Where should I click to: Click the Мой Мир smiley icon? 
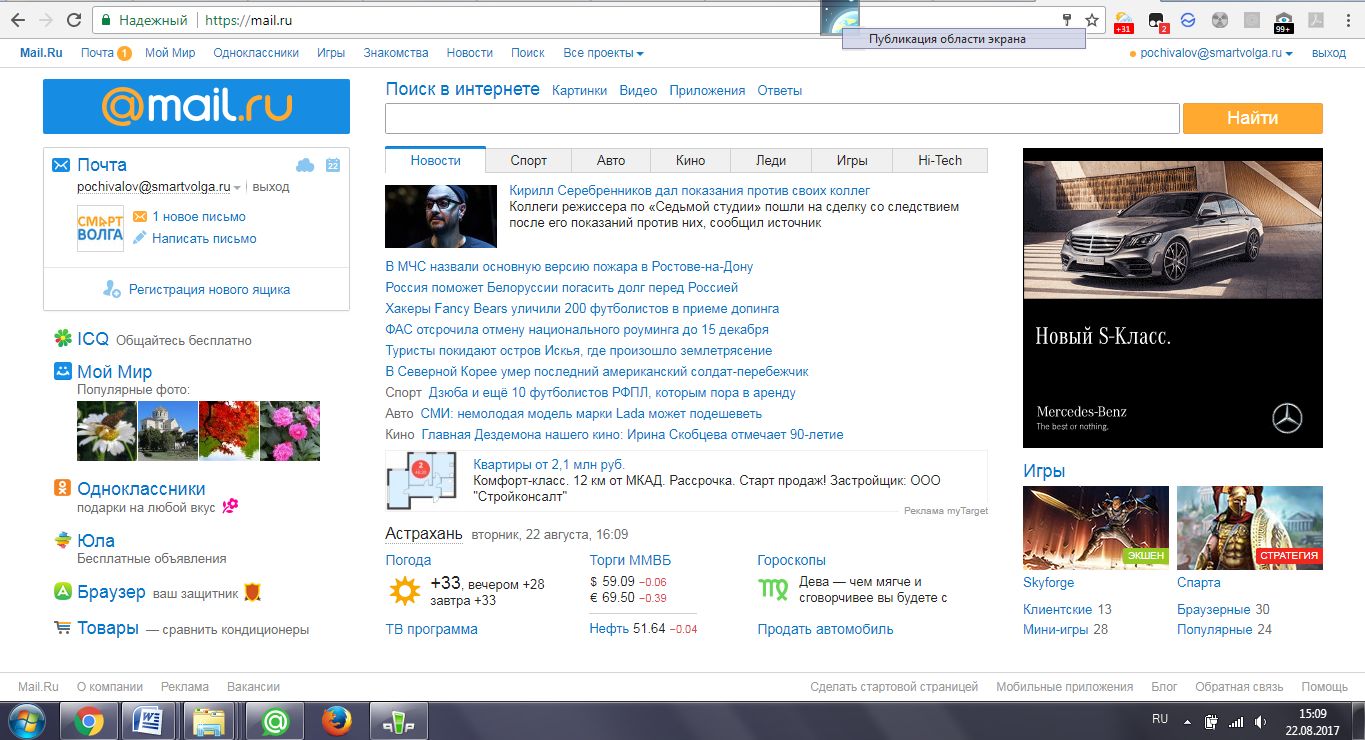tap(62, 372)
